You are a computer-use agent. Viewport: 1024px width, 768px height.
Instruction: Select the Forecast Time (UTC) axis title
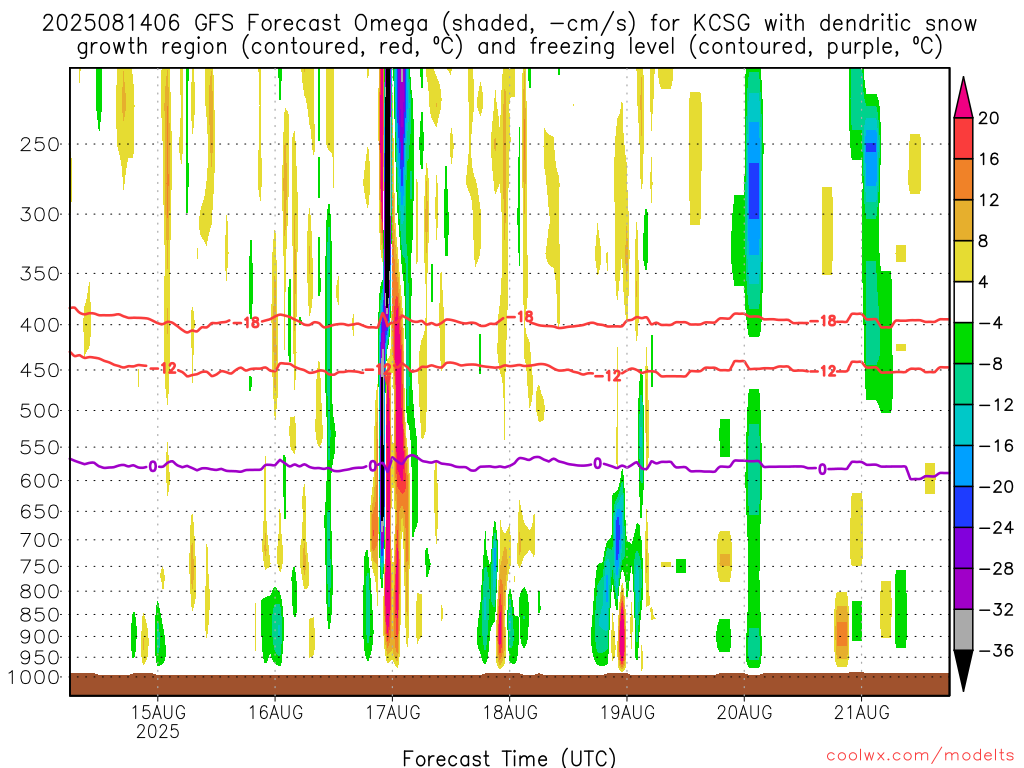click(x=509, y=758)
